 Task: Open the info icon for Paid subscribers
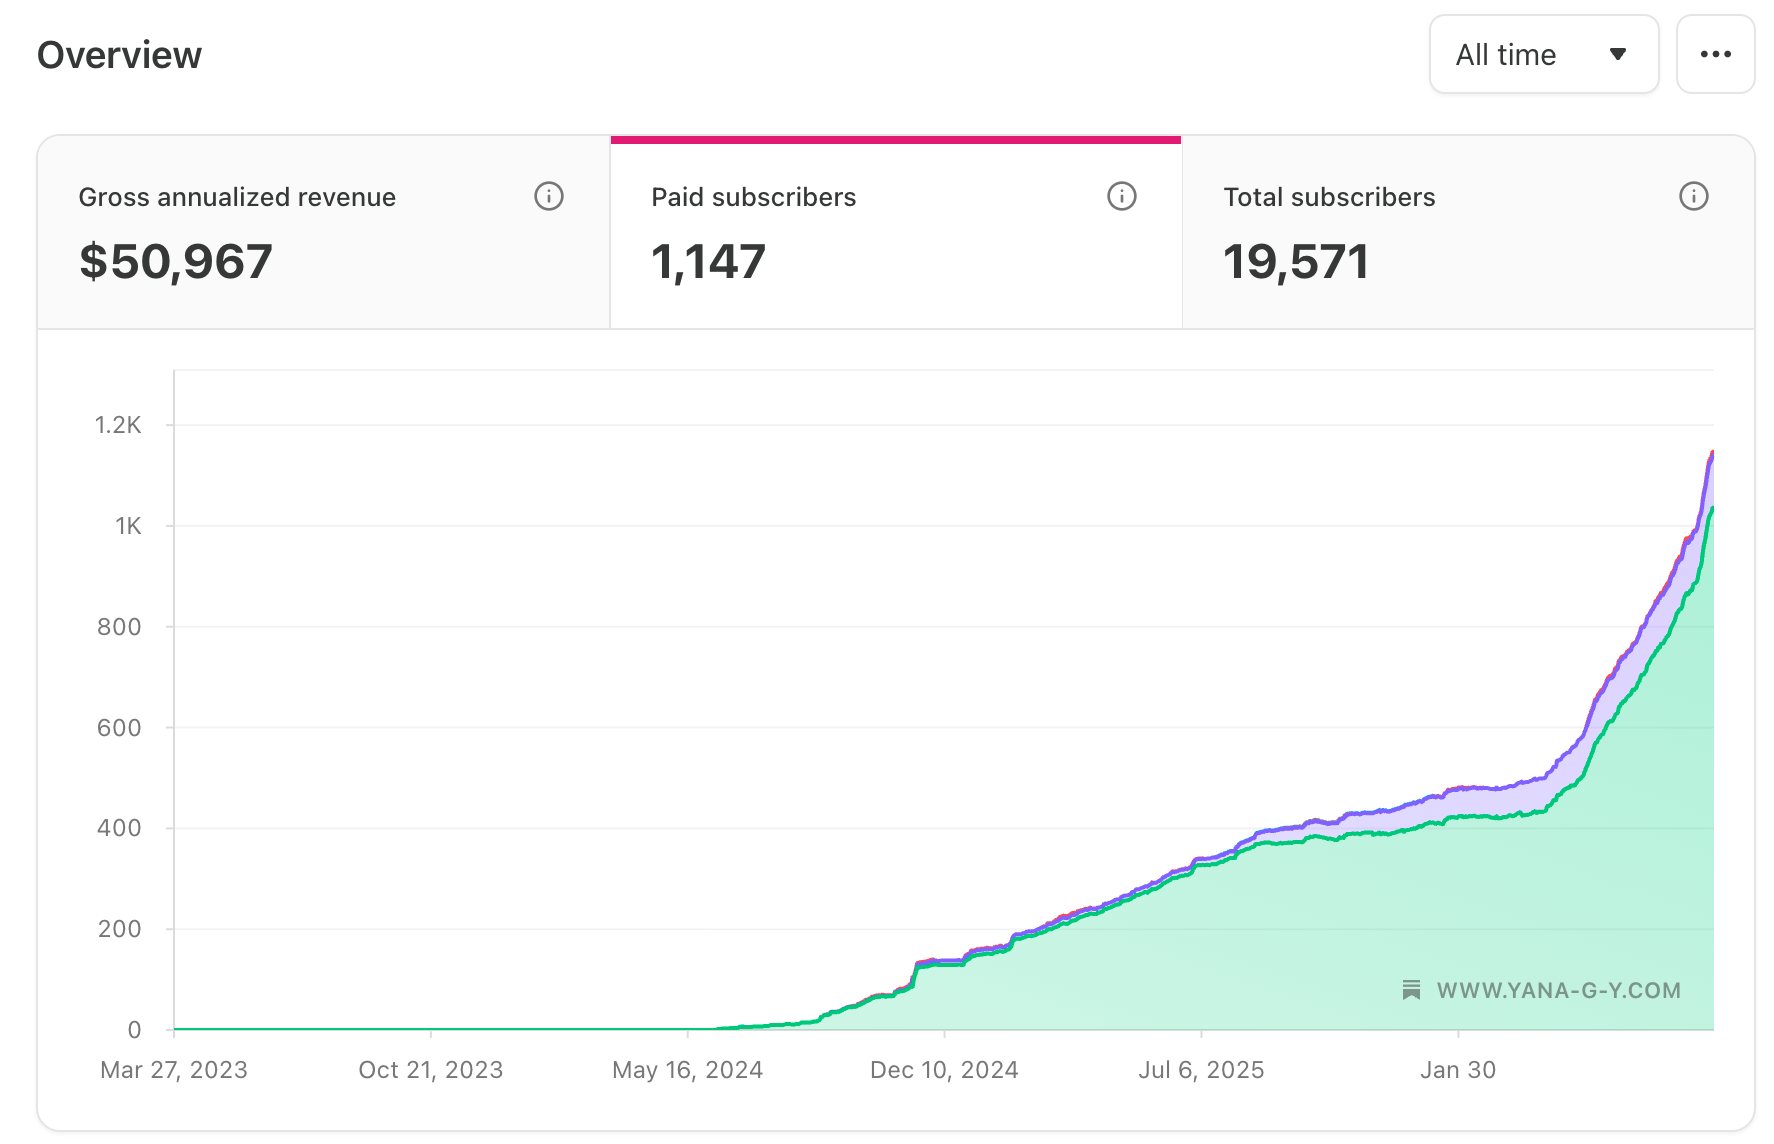tap(1122, 196)
